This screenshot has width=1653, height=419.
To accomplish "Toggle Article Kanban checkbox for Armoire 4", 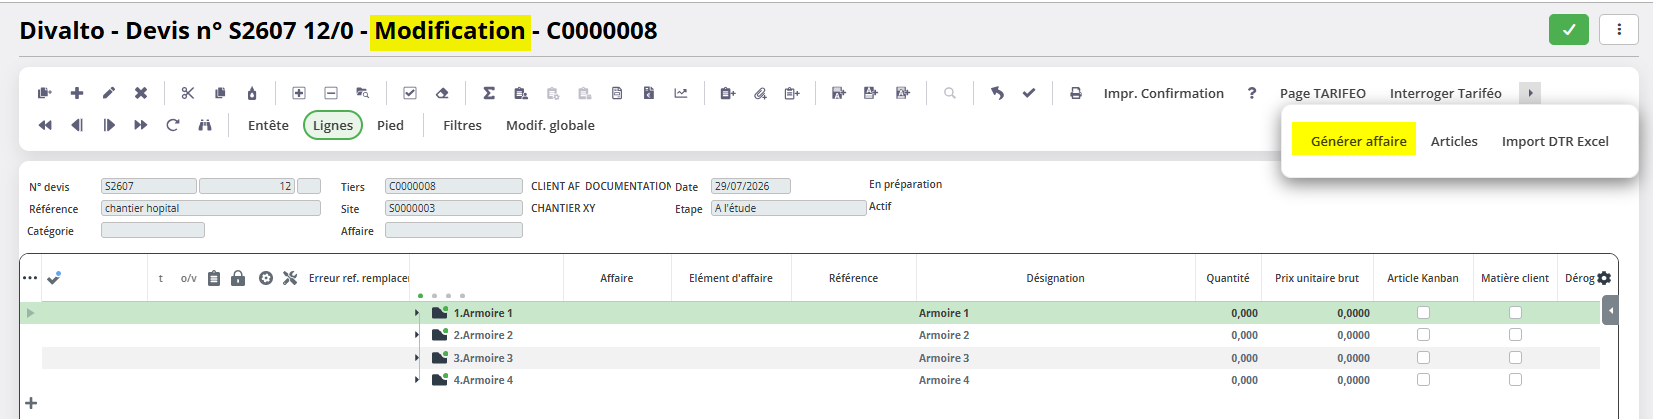I will point(1423,380).
